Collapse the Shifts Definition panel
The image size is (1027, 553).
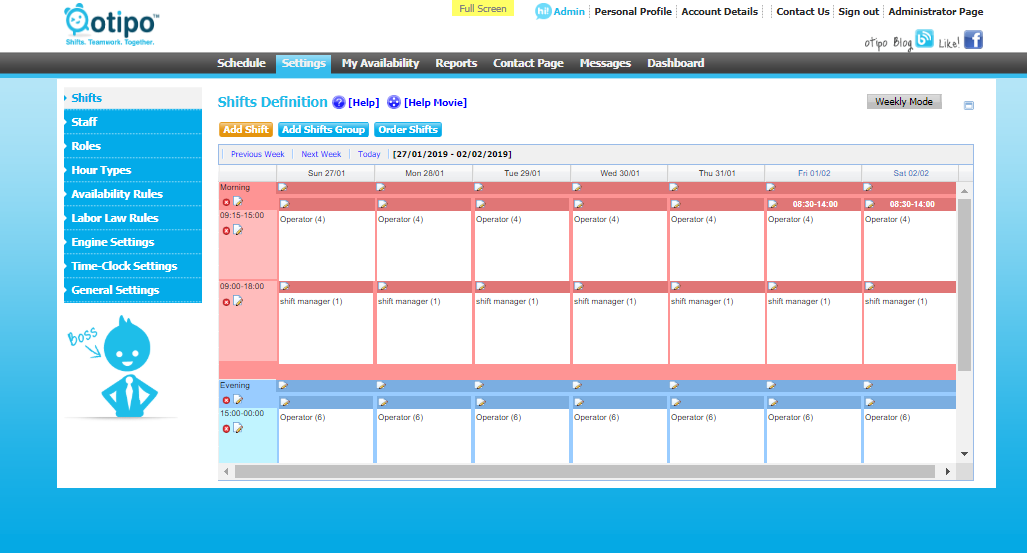coord(968,106)
